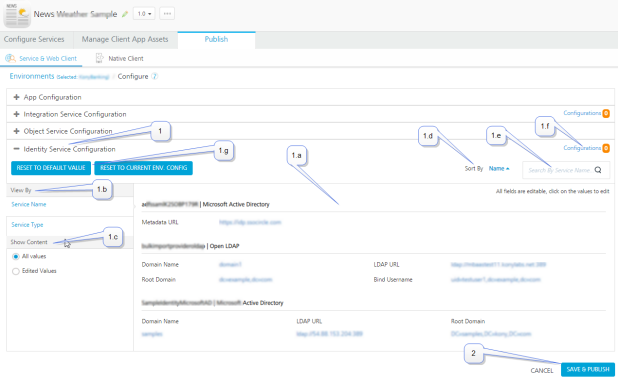Switch to the Configure Services tab
Viewport: 618px width, 382px height.
(34, 39)
